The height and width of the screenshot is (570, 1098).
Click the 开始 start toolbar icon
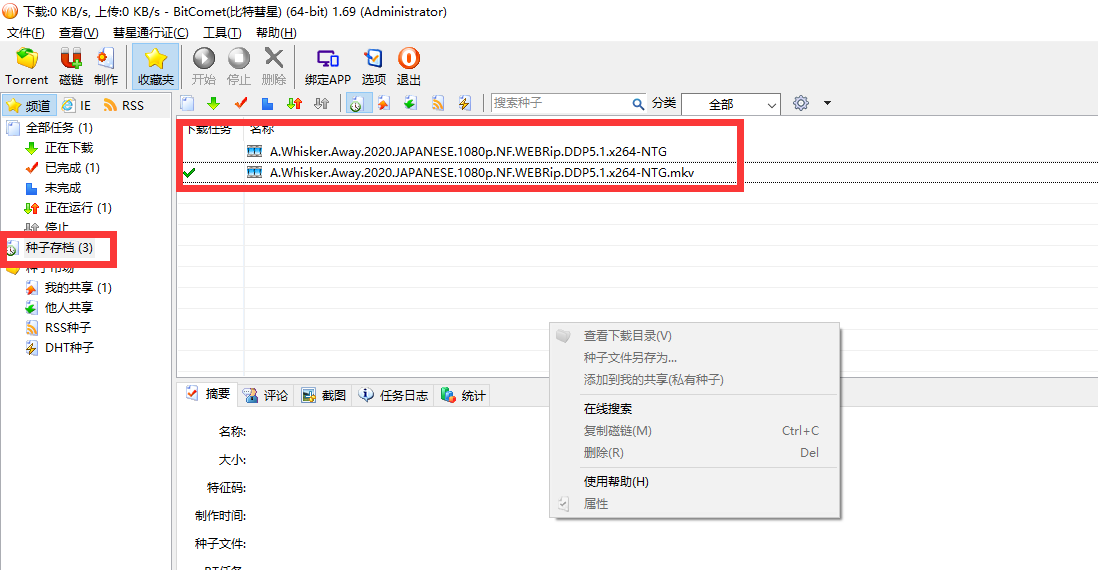[204, 67]
